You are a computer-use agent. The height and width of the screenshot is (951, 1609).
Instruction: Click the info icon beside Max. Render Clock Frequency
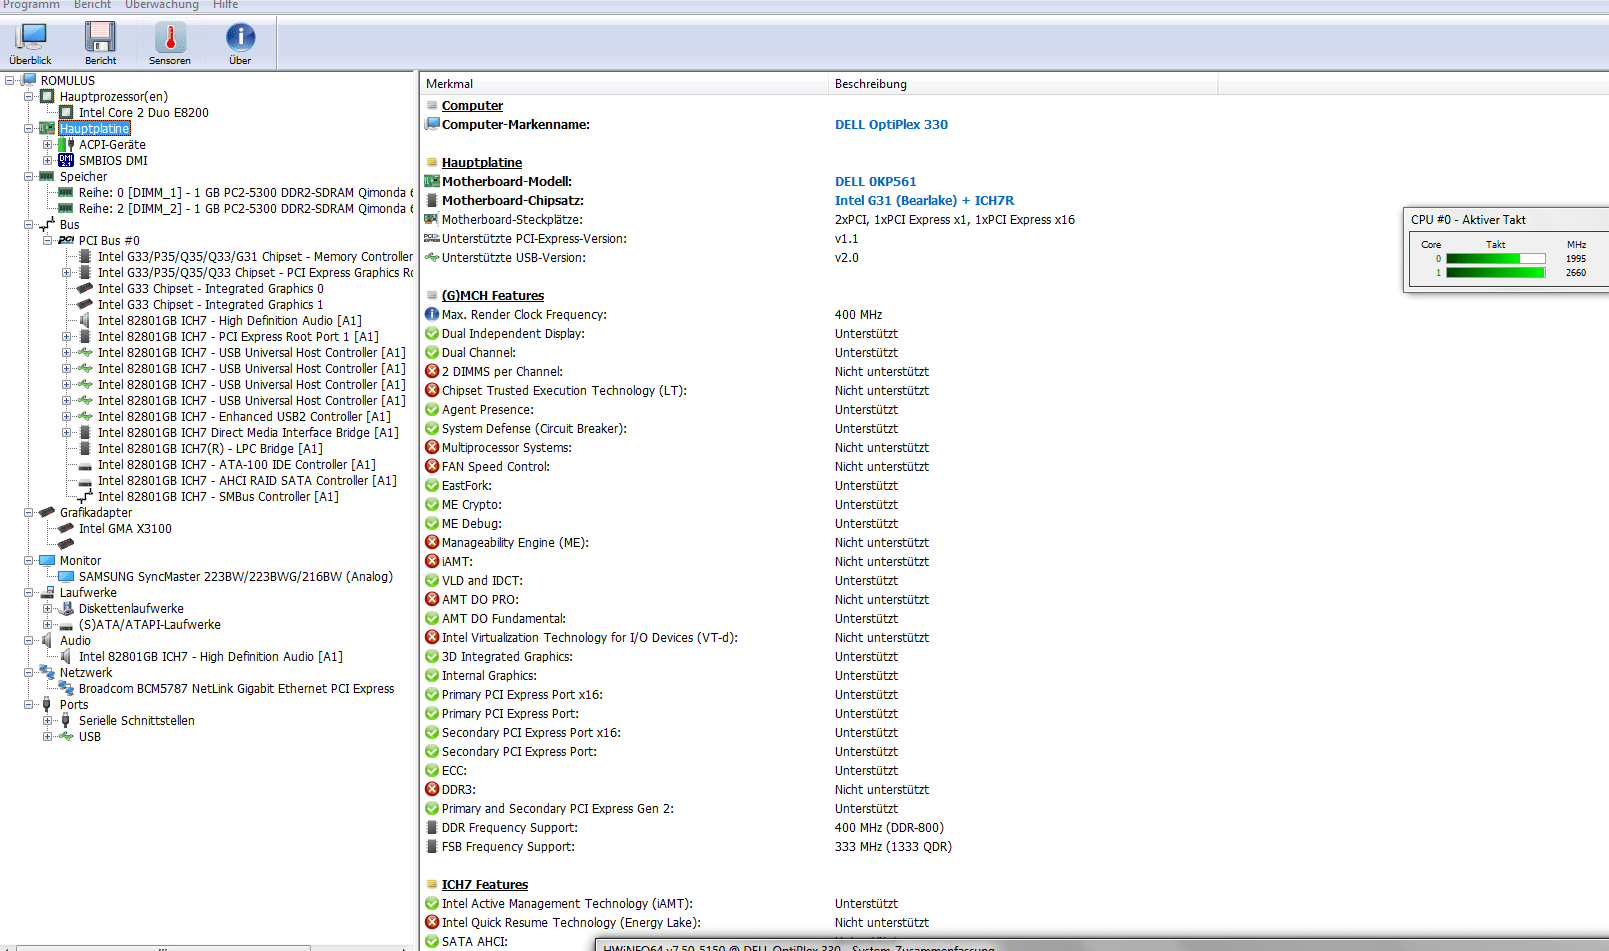(432, 314)
